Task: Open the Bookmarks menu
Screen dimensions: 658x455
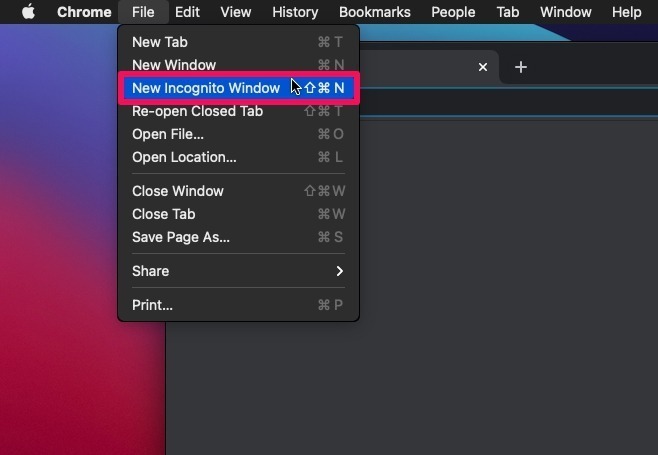Action: click(375, 12)
